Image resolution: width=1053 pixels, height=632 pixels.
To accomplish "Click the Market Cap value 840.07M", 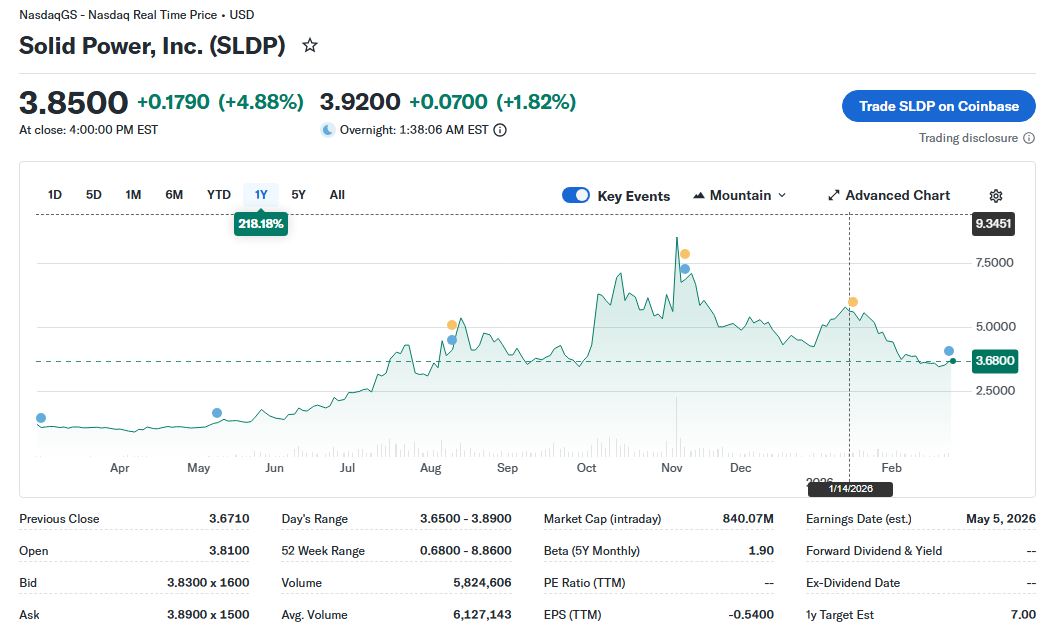I will pos(748,518).
